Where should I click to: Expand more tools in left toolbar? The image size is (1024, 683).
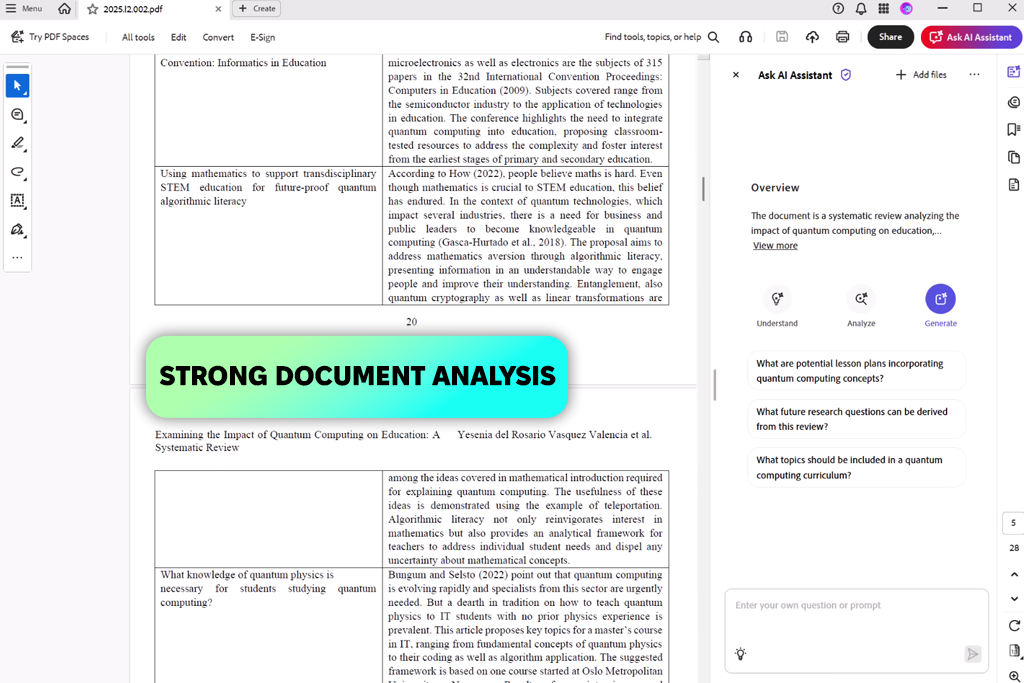click(18, 258)
